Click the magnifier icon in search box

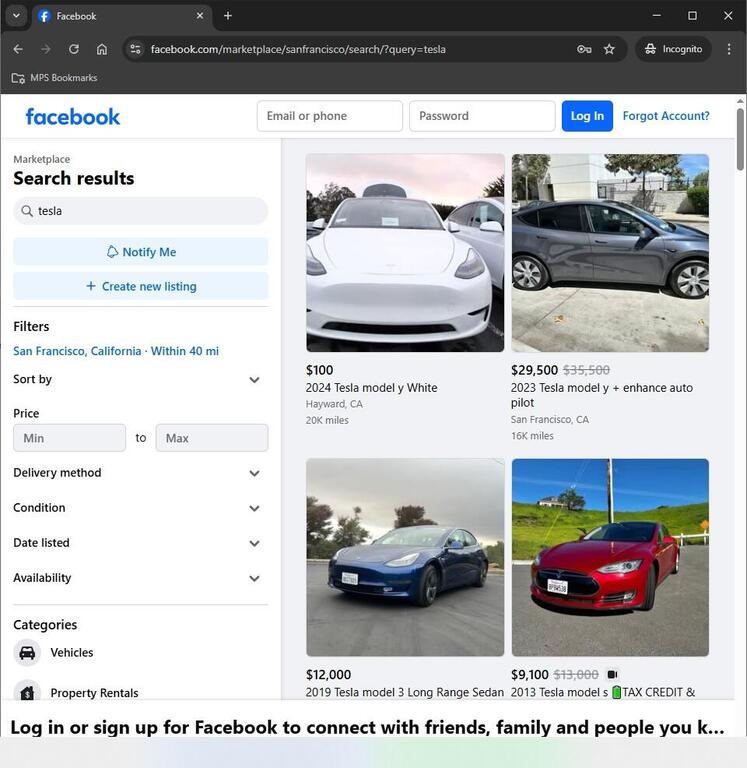click(27, 211)
